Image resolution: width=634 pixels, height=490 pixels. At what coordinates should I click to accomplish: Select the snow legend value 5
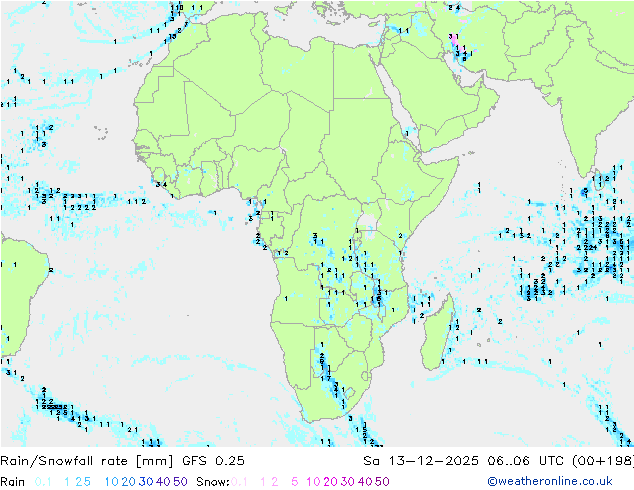[x=295, y=482]
